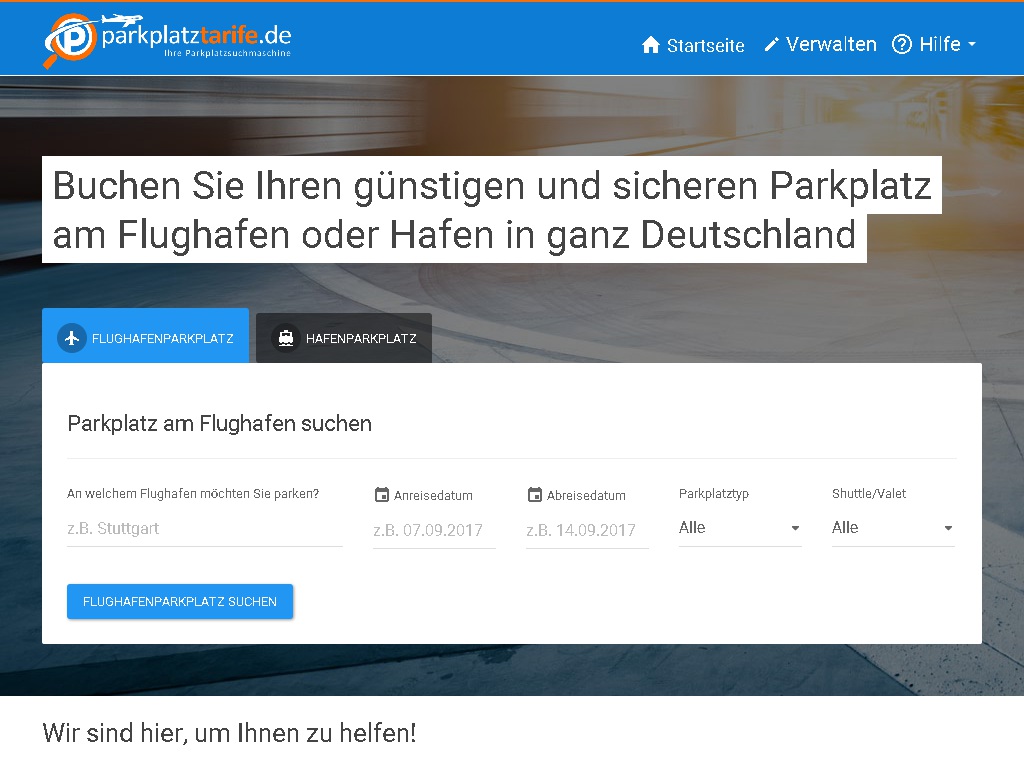Click the Abreisedatum date field

[587, 530]
